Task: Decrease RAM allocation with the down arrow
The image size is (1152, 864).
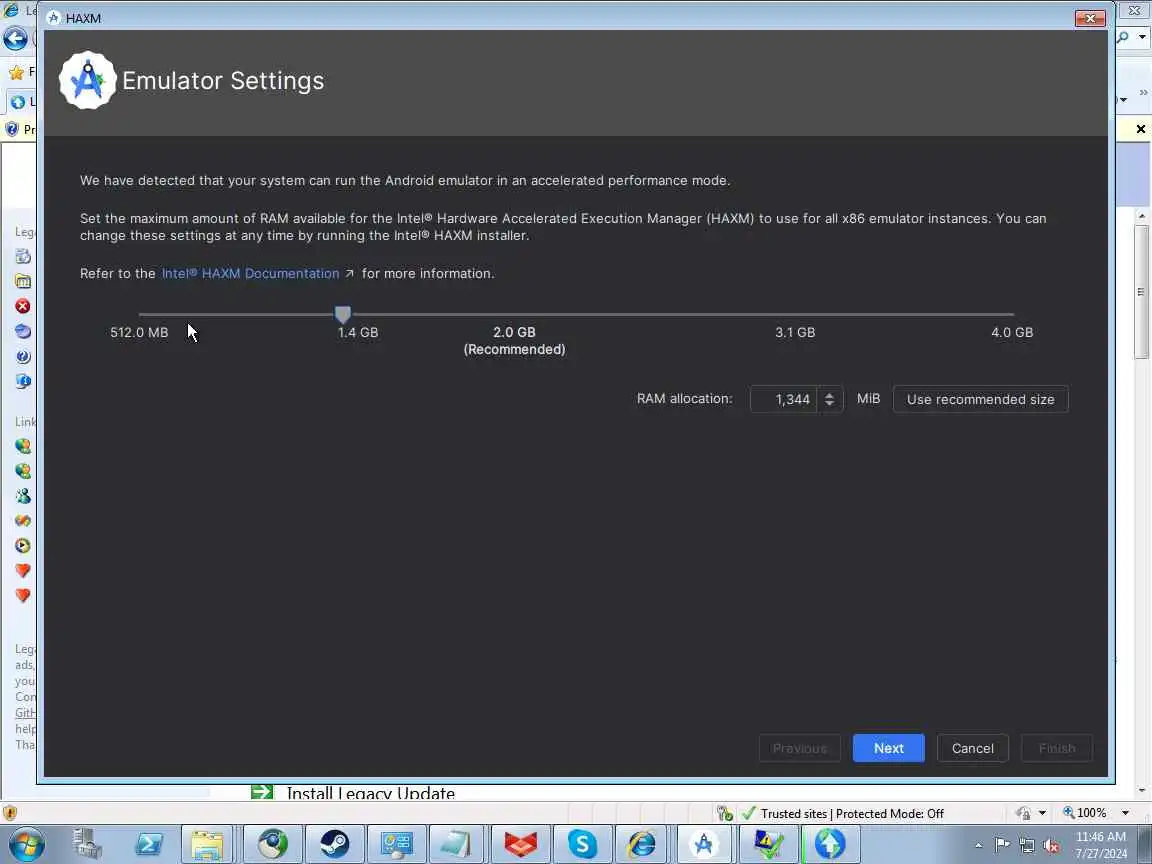Action: 829,403
